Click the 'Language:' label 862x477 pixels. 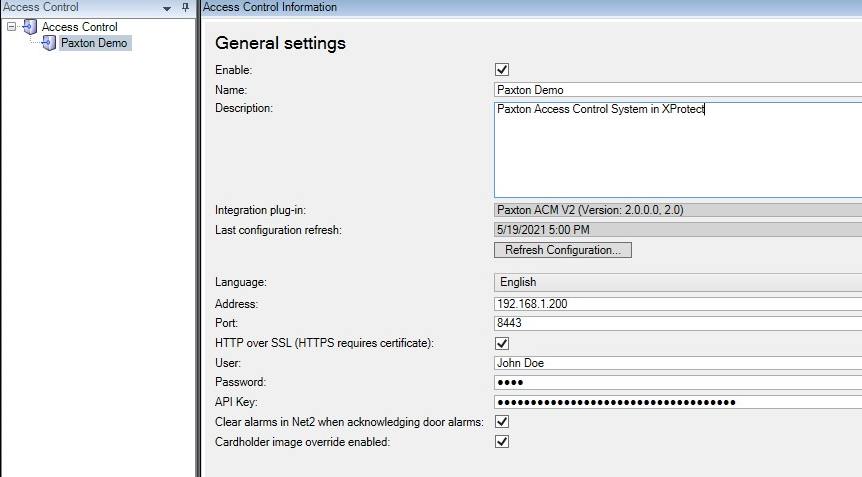241,282
